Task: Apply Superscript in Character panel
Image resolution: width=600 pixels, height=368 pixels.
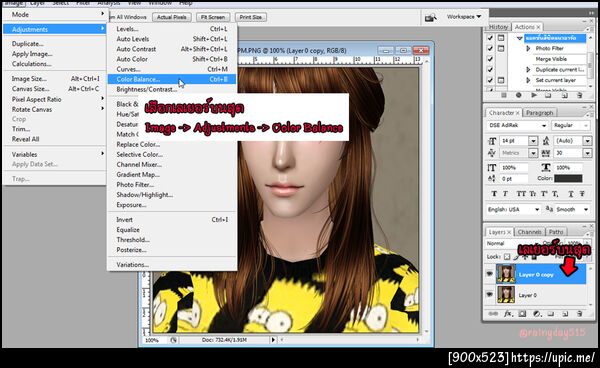Action: (x=544, y=194)
